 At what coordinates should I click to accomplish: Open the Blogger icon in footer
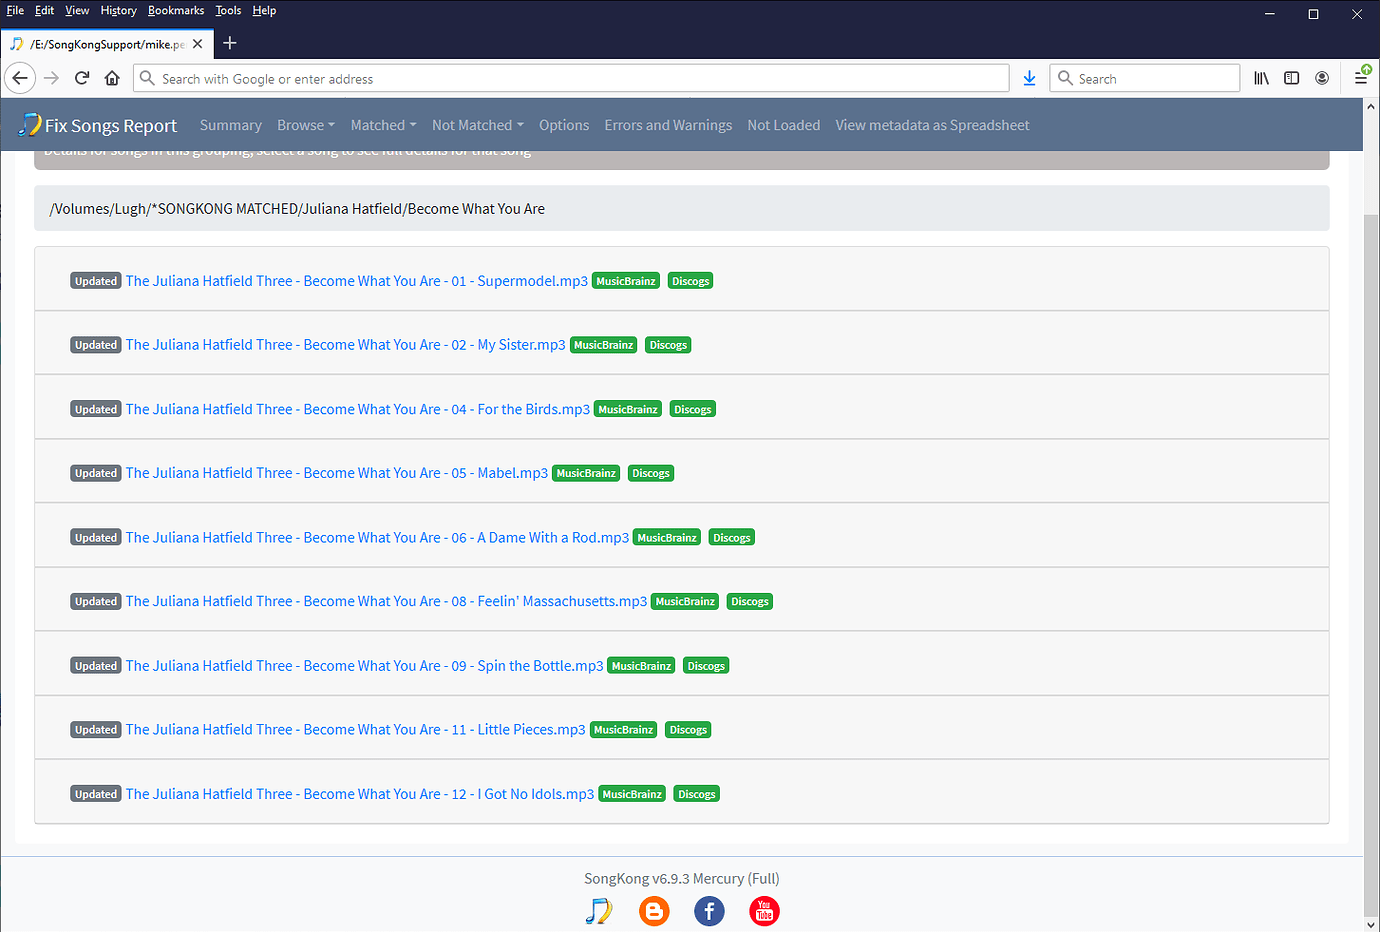pyautogui.click(x=654, y=911)
